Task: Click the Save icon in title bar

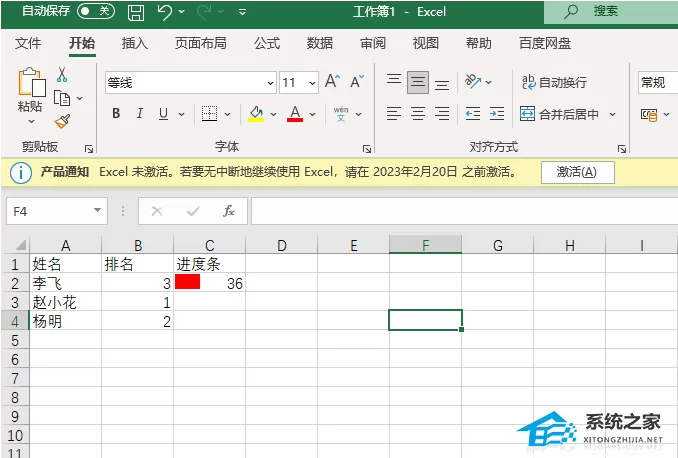Action: point(136,12)
